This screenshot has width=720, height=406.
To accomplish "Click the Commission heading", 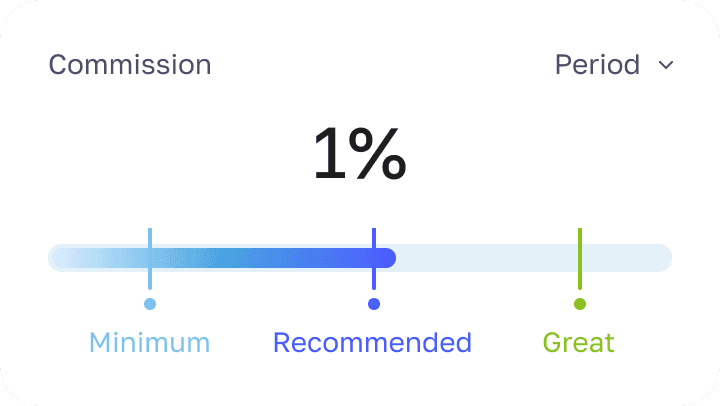I will click(130, 64).
